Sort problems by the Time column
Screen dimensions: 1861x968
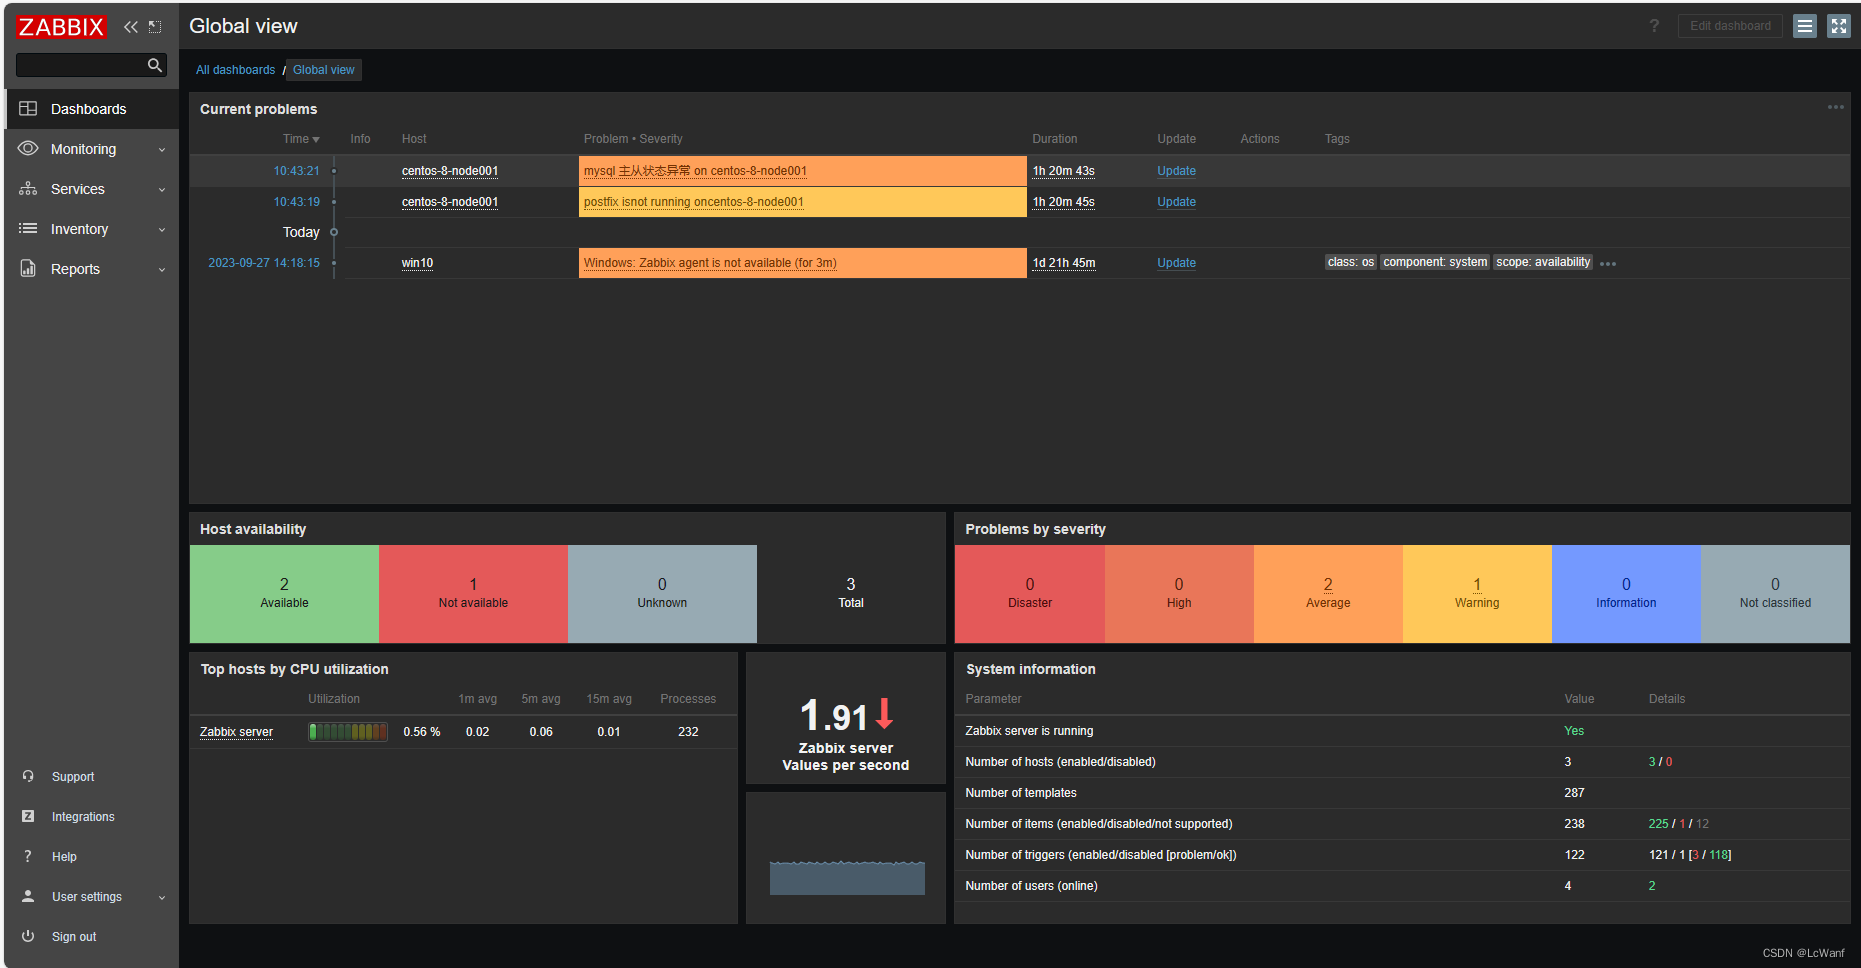pyautogui.click(x=301, y=139)
